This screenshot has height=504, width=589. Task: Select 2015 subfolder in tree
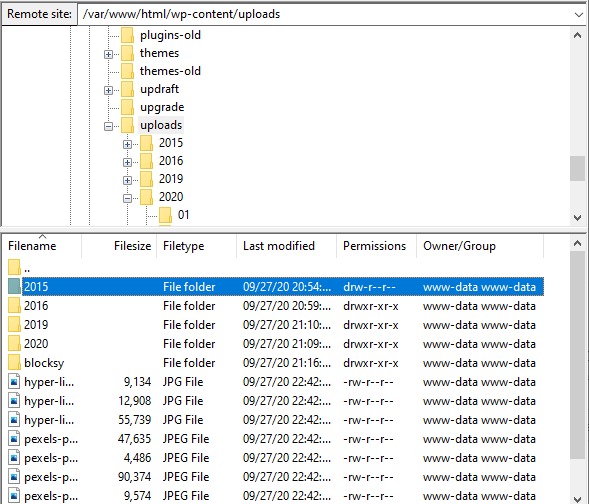coord(171,143)
